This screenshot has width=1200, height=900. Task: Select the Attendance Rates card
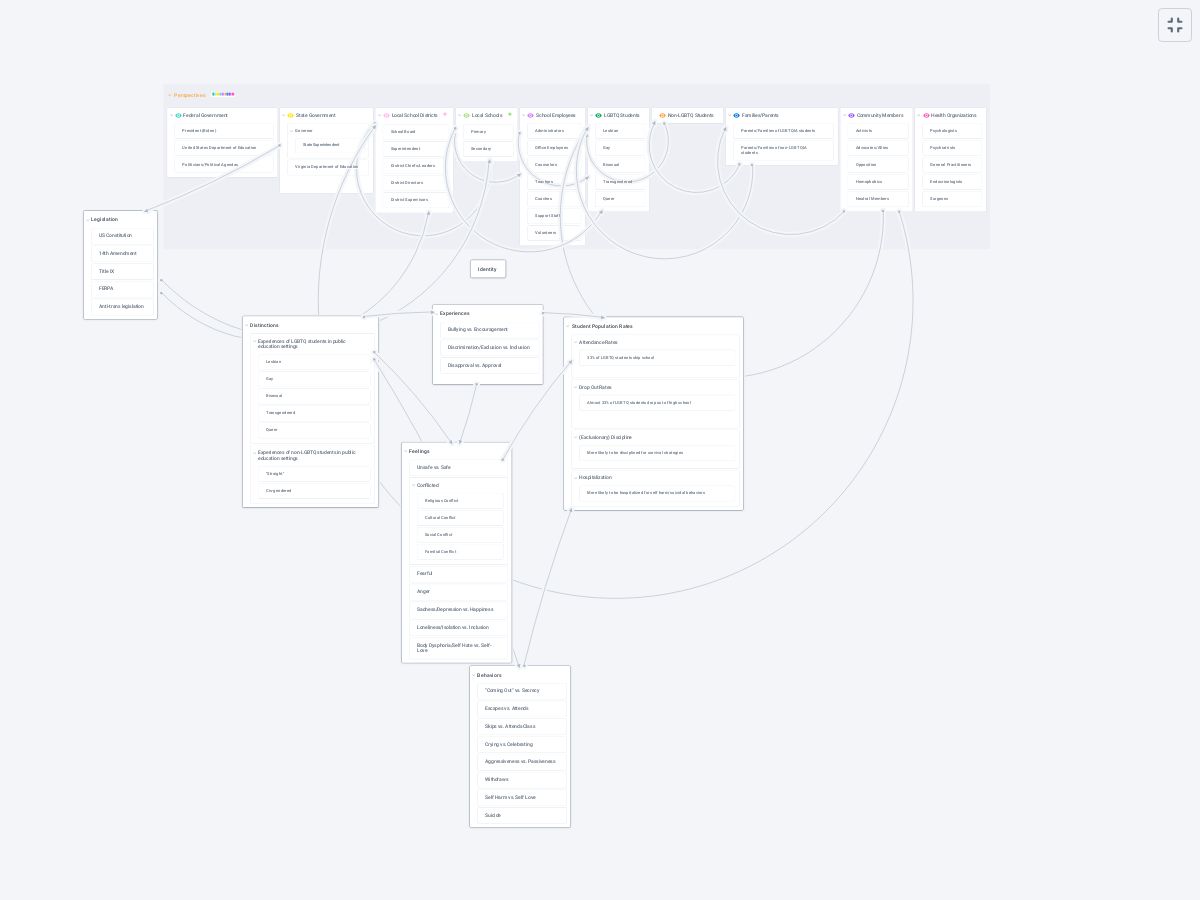(x=598, y=343)
